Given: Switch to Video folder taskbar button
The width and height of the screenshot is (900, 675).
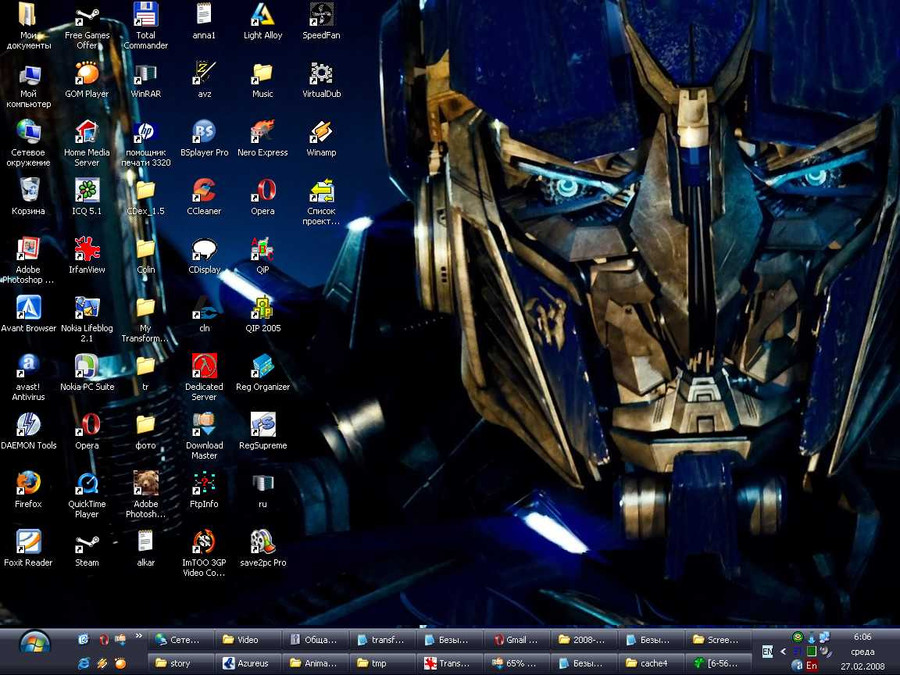Looking at the screenshot, I should [248, 639].
